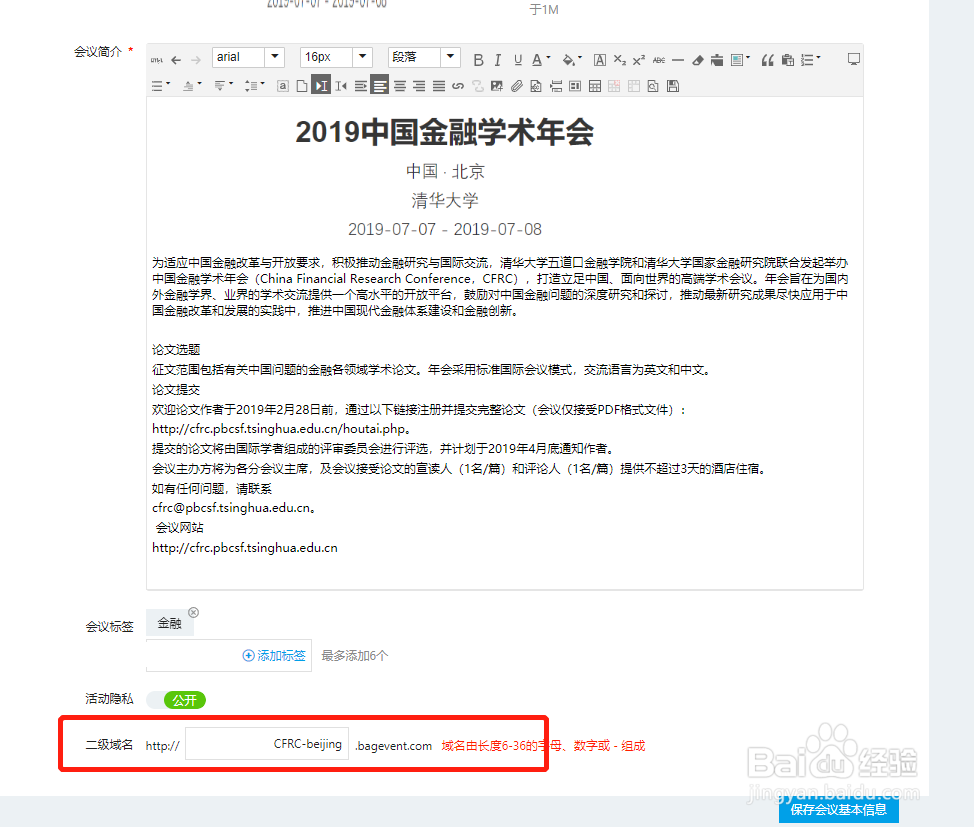The image size is (974, 827).
Task: Insert a page break
Action: tap(555, 86)
